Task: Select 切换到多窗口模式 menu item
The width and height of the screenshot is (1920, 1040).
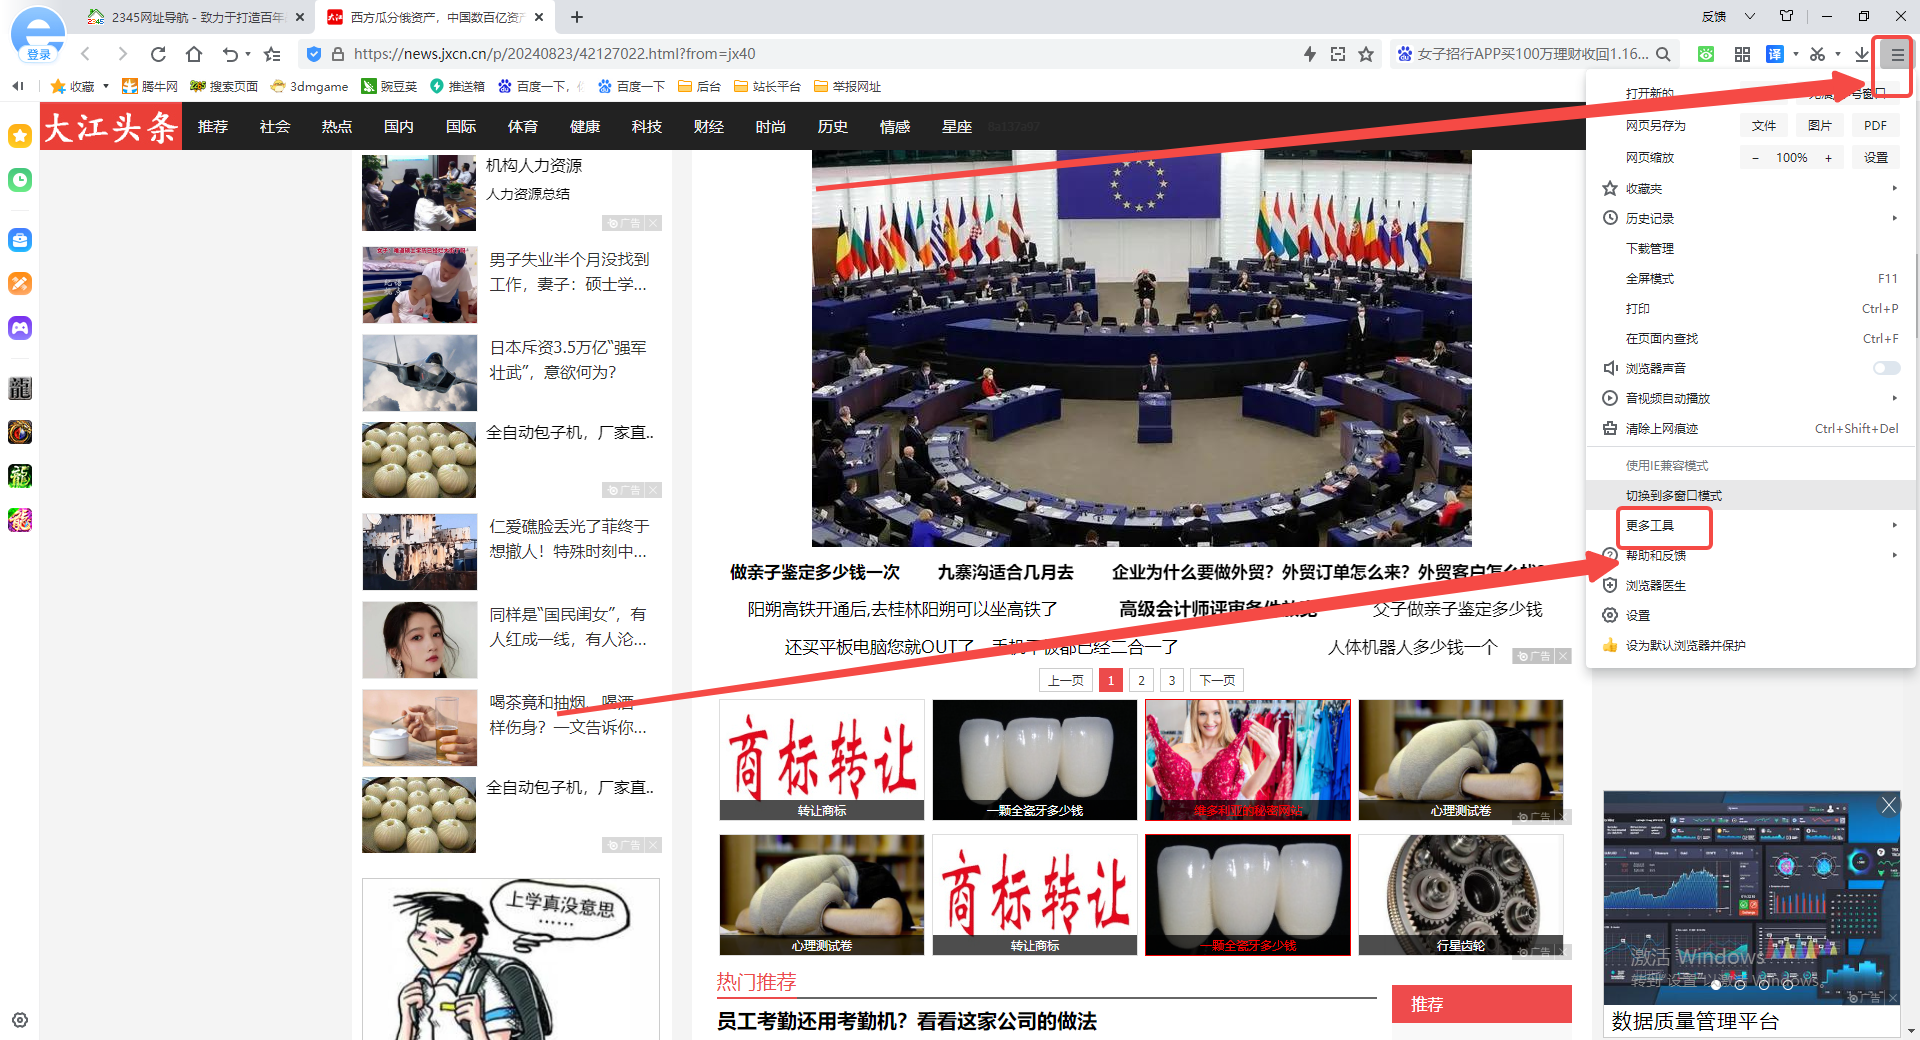Action: [x=1751, y=495]
